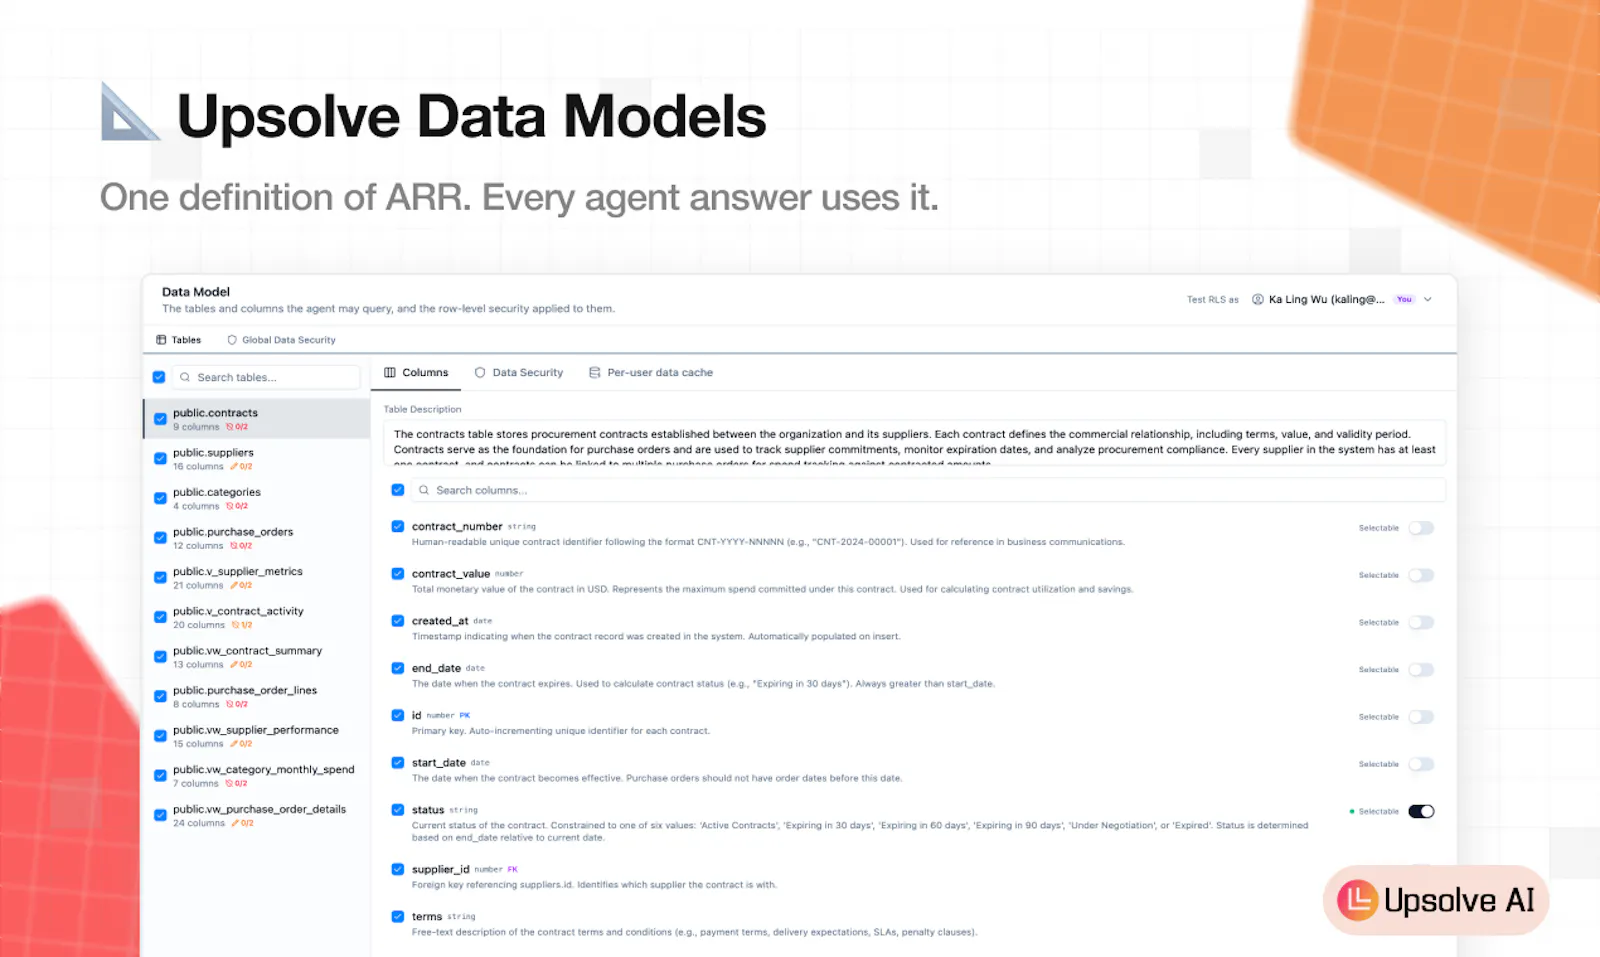Enable Selectable toggle for contract_value
1600x957 pixels.
pyautogui.click(x=1421, y=575)
